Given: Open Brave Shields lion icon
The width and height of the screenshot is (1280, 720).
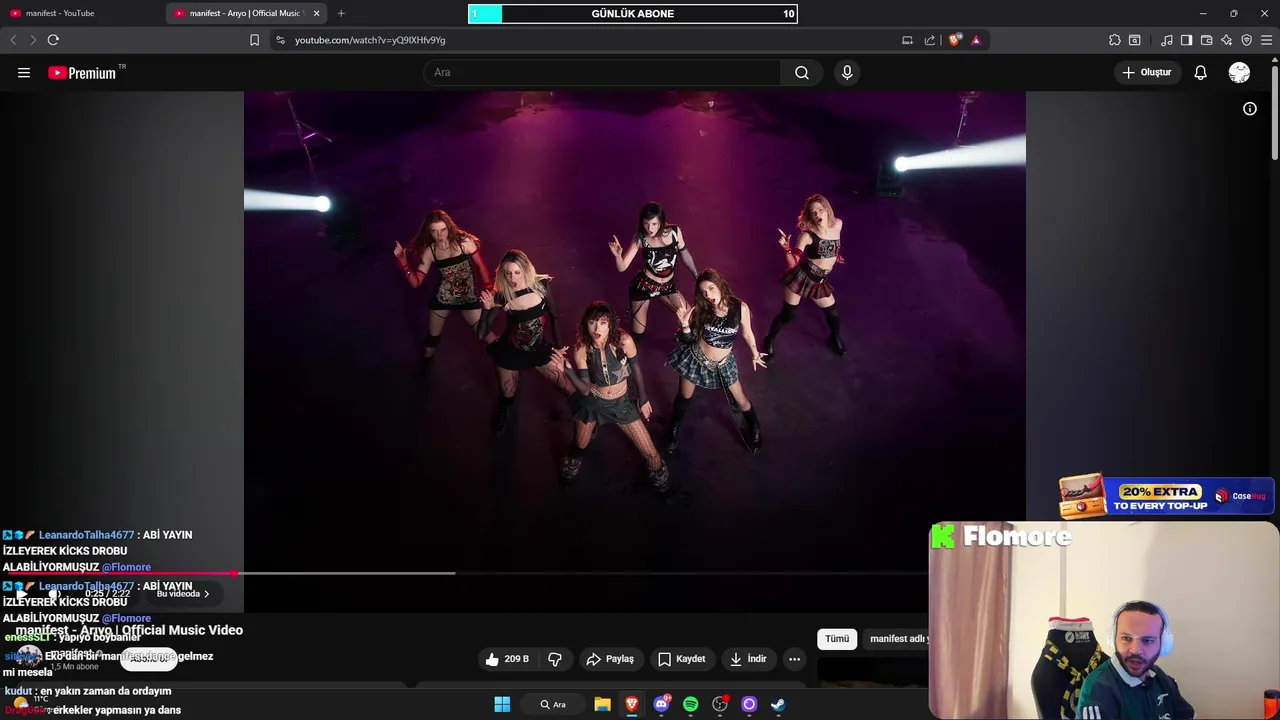Looking at the screenshot, I should tap(955, 40).
